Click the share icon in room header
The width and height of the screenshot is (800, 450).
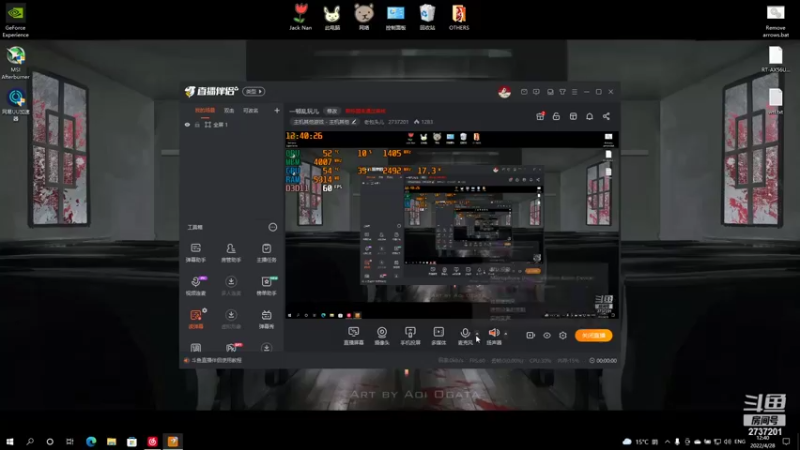tap(606, 116)
